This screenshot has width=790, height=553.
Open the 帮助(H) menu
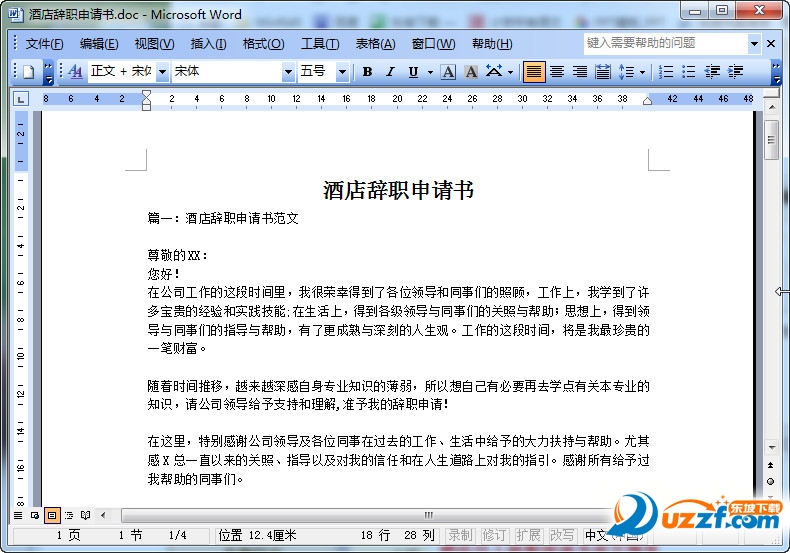pyautogui.click(x=492, y=44)
